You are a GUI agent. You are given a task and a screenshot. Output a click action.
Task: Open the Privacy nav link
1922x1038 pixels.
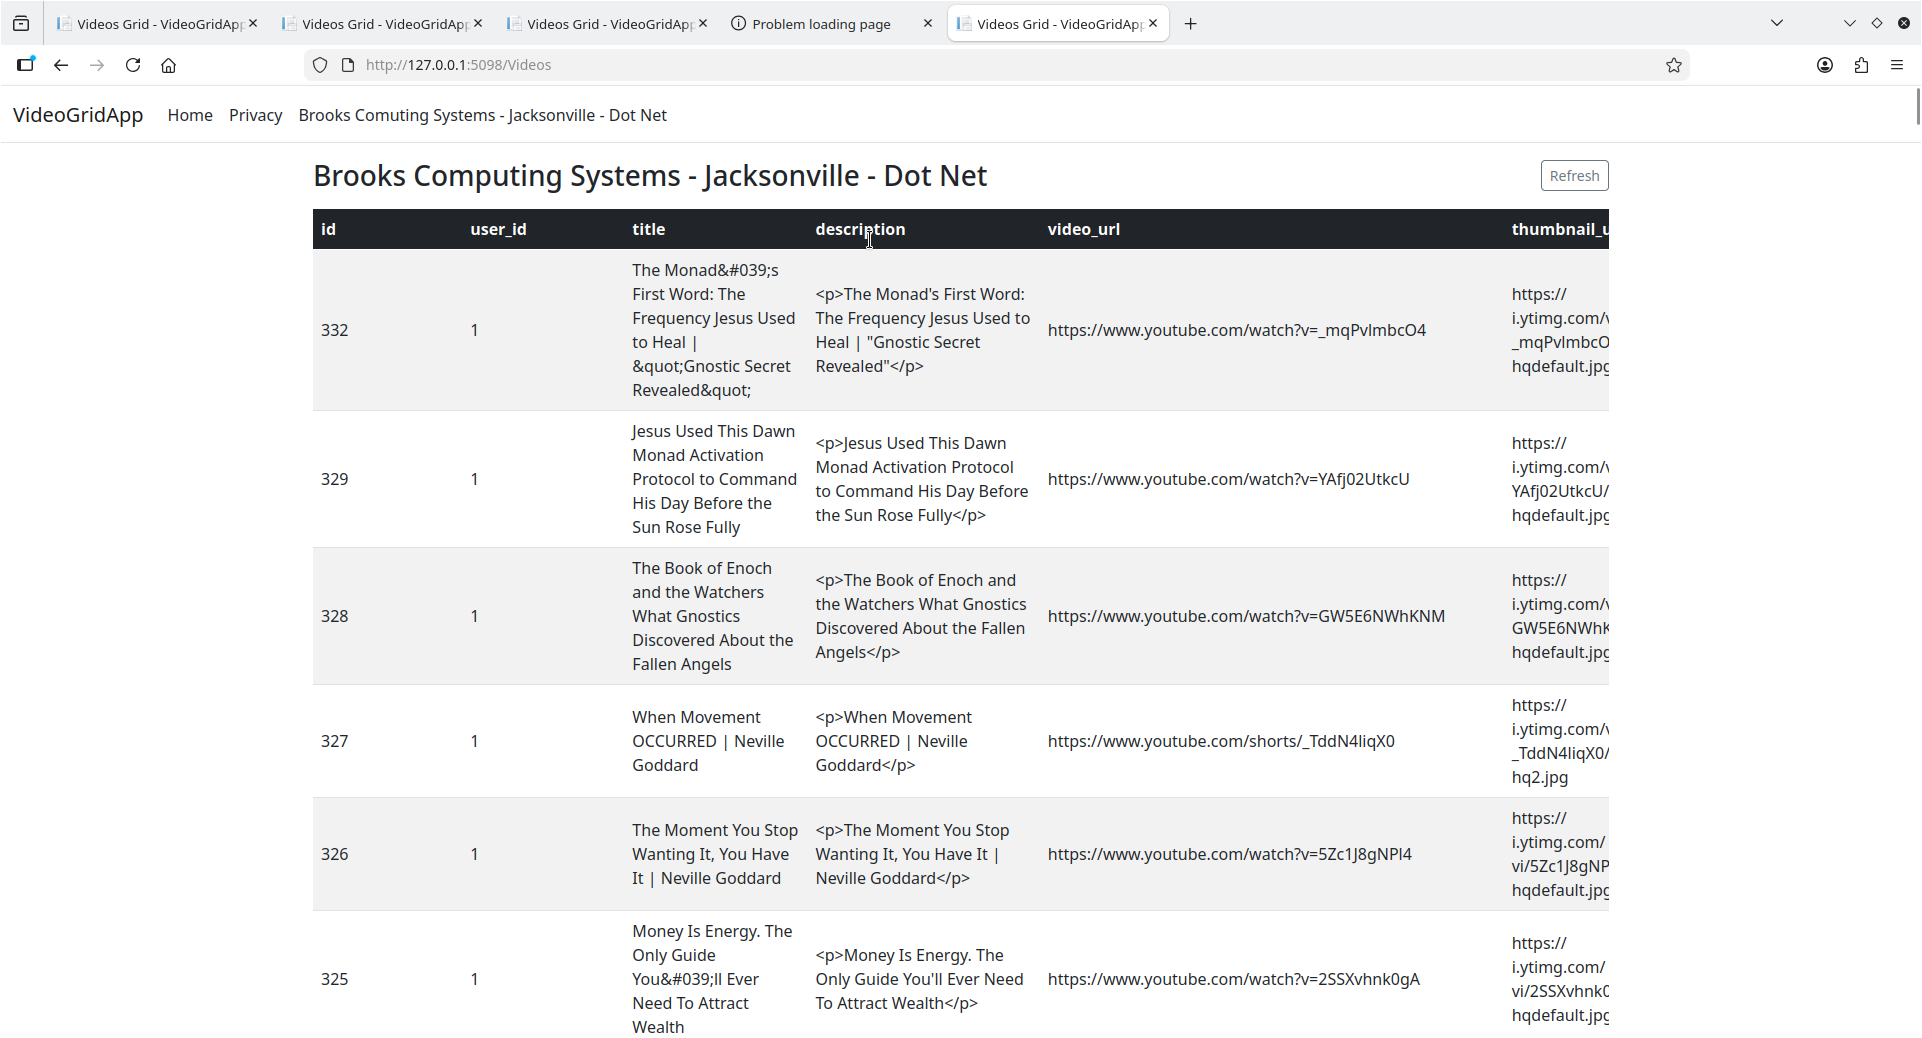click(255, 115)
